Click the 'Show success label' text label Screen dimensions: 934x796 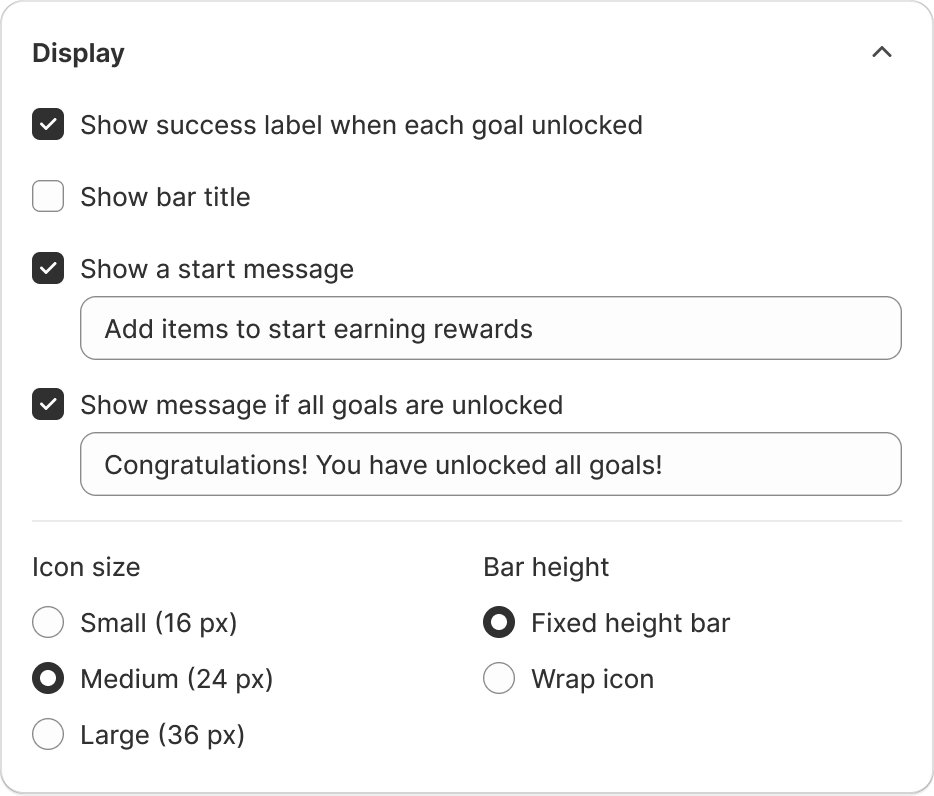[x=361, y=125]
